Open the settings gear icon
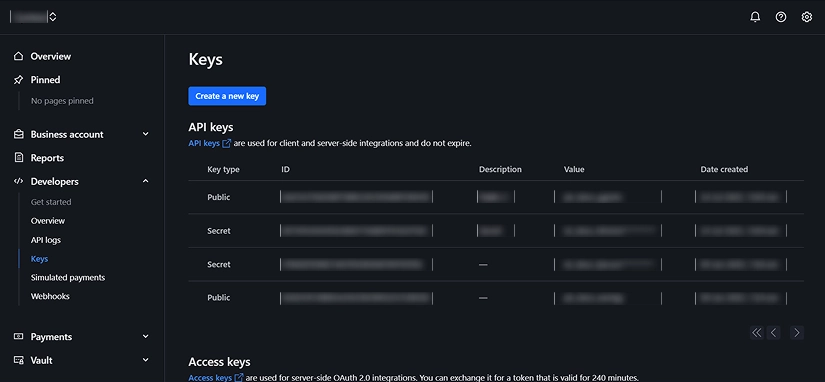Screen dimensions: 825x382 (807, 17)
